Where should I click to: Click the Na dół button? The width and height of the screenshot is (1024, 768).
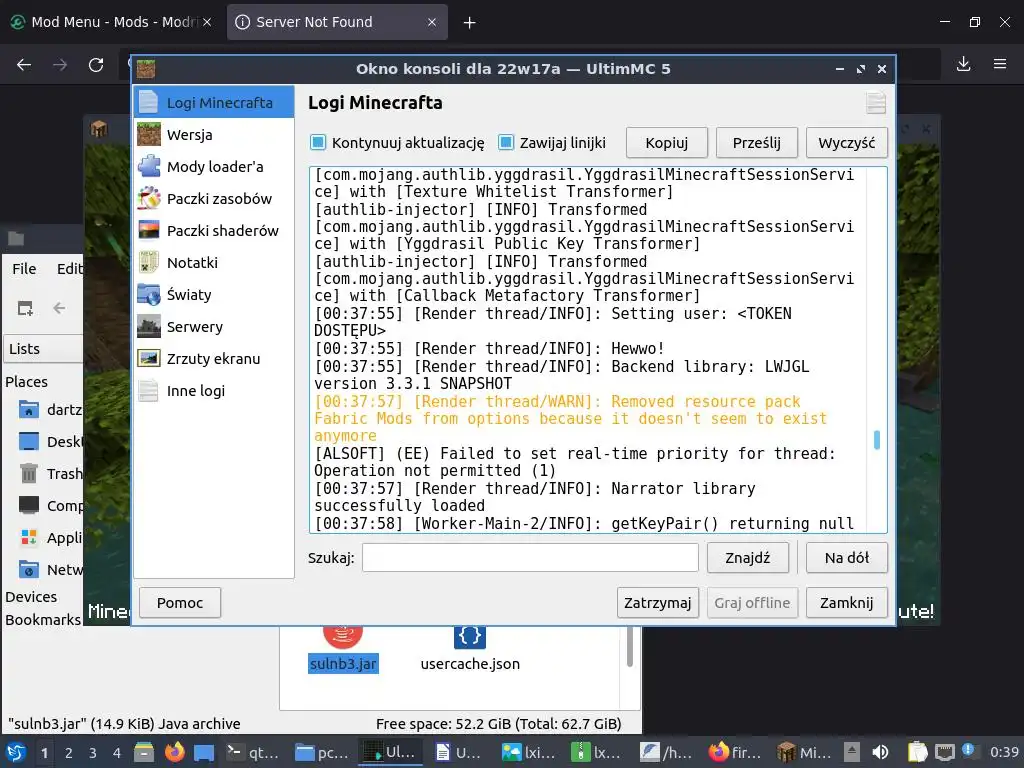[846, 558]
